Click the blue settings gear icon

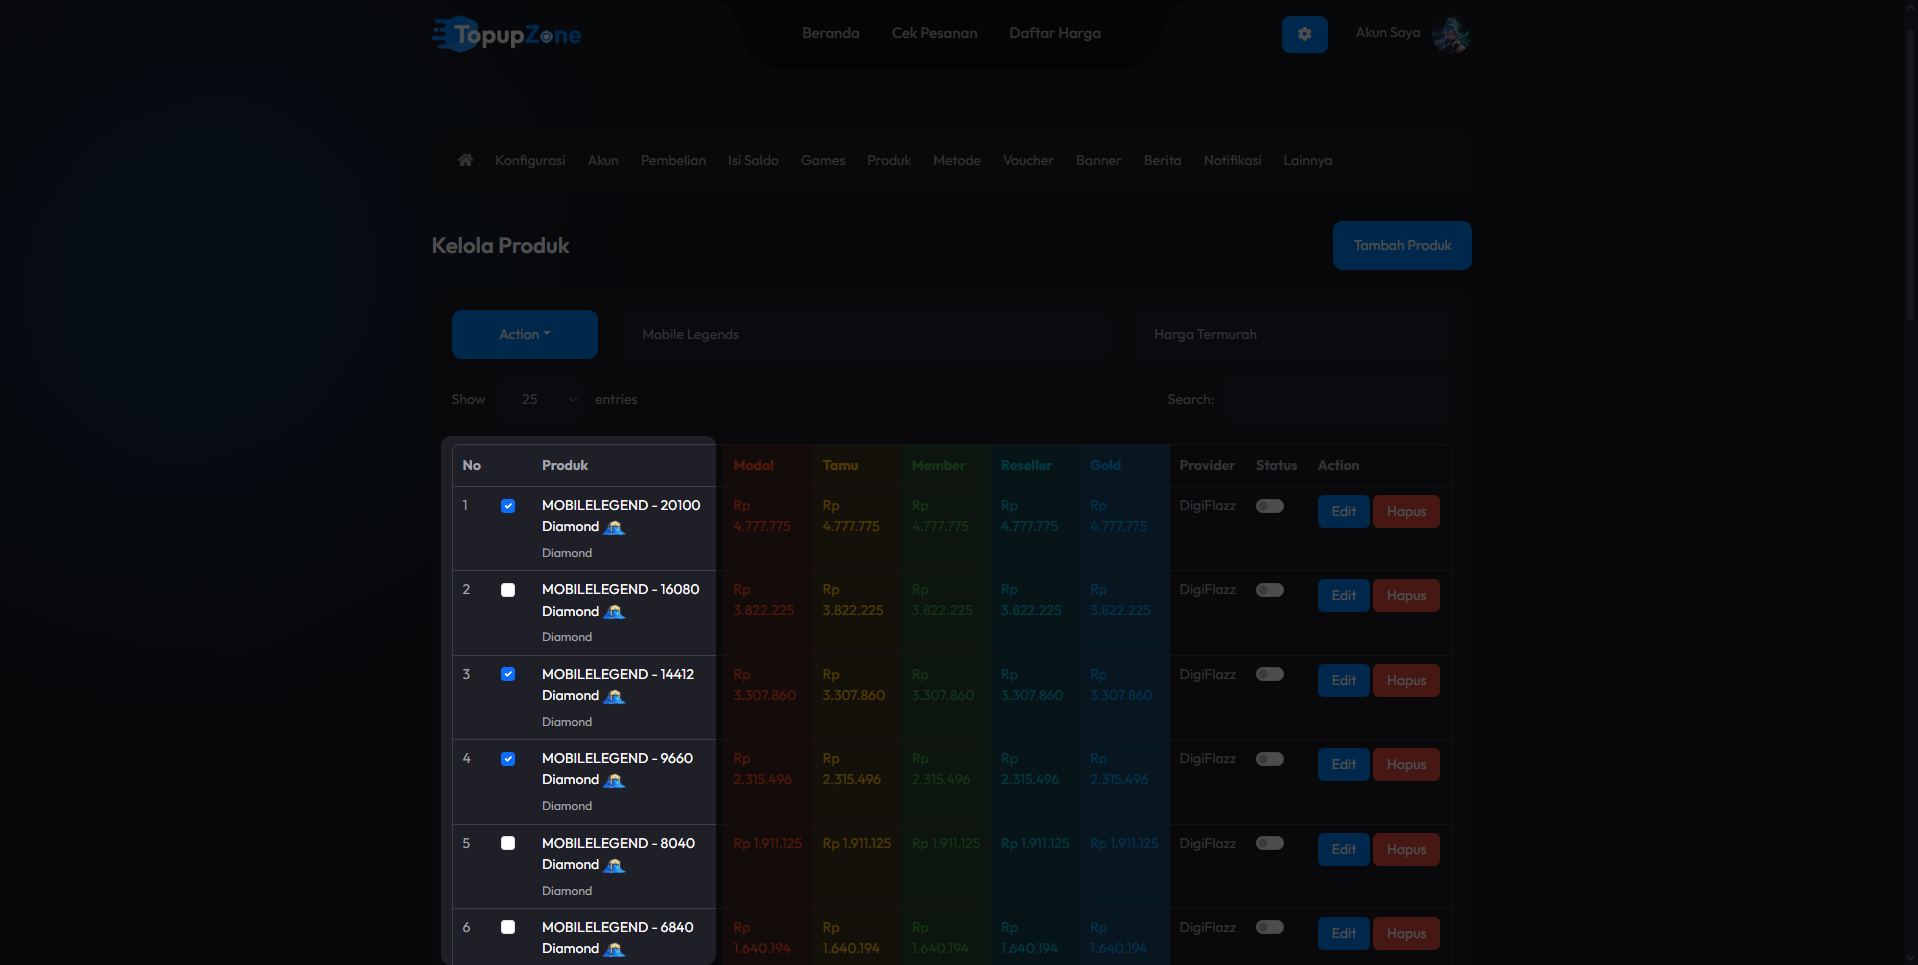1304,34
